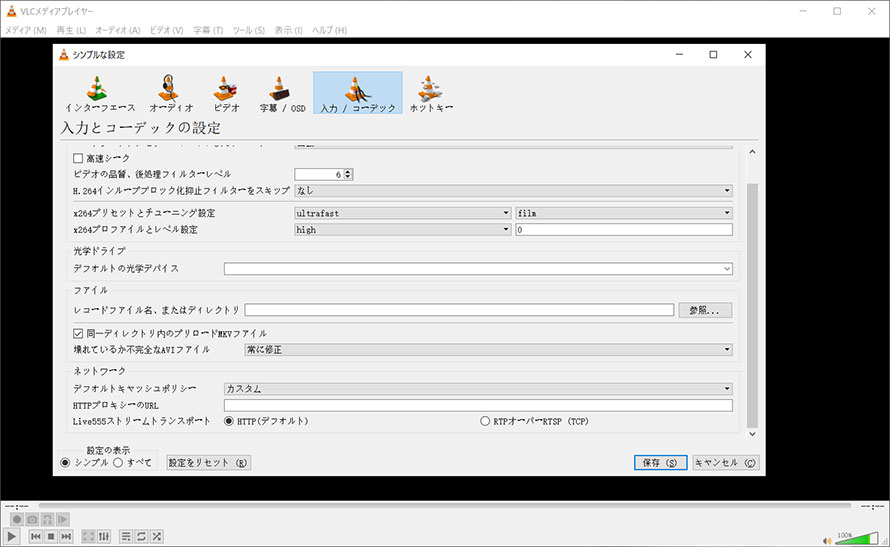The image size is (890, 547).
Task: Uncheck 同一ディレクトリ内のプリロードMKVファイル
Action: tap(78, 333)
